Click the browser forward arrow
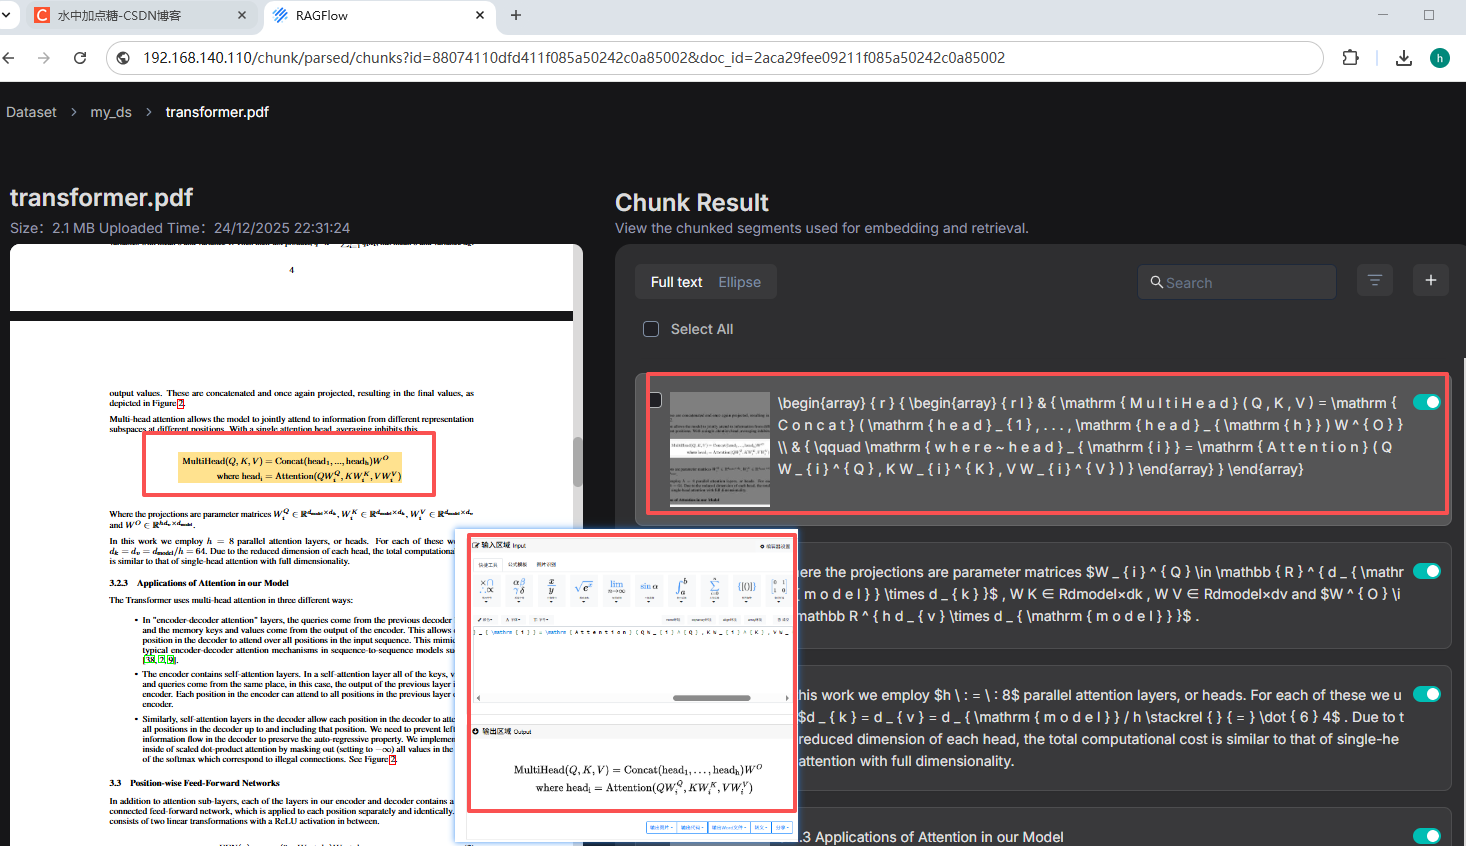The image size is (1466, 846). coord(44,58)
